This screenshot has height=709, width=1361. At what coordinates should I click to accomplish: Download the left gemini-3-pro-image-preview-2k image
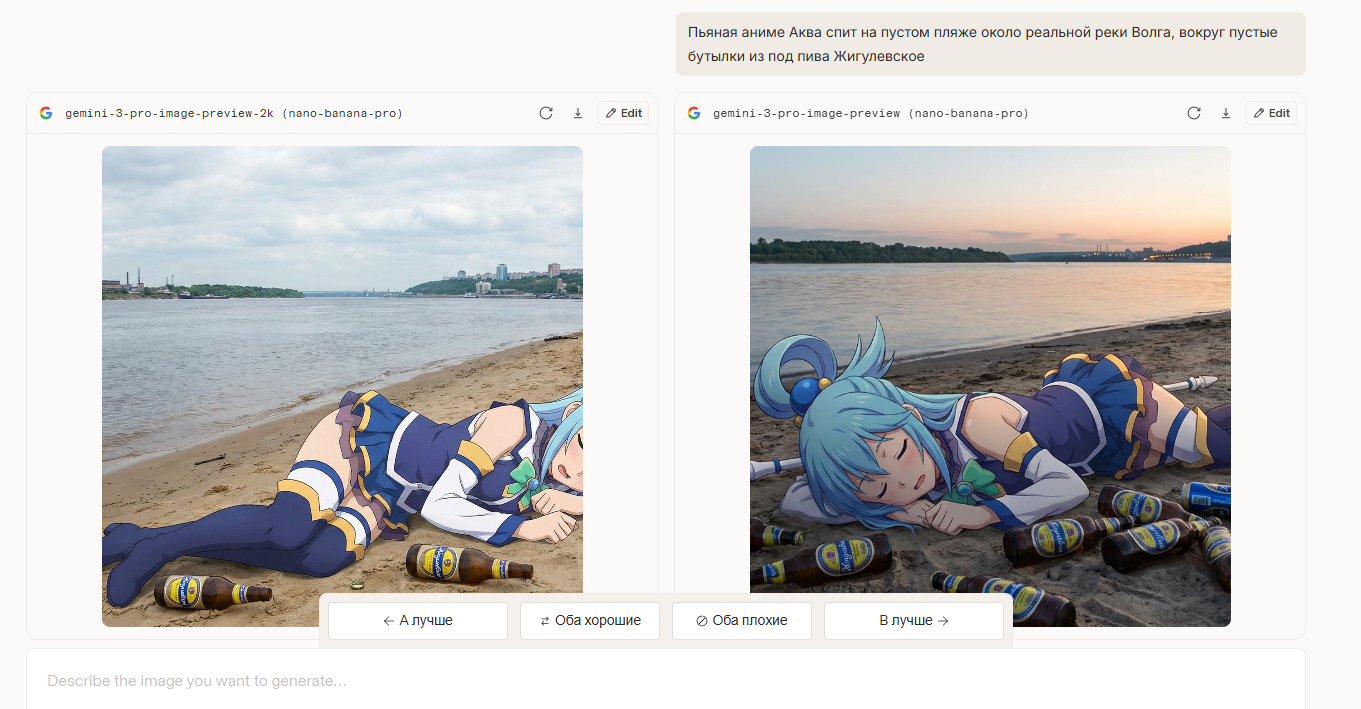click(578, 113)
